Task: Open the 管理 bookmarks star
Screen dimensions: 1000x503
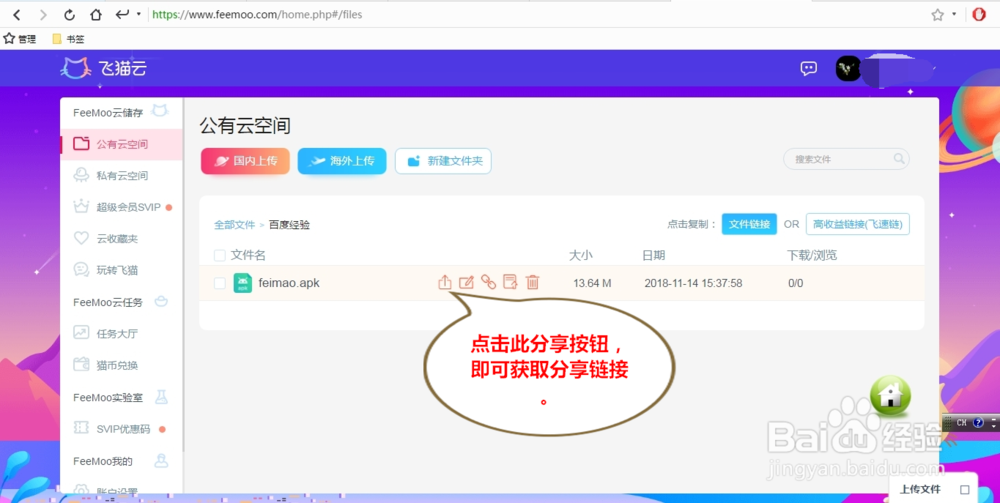Action: pos(9,38)
